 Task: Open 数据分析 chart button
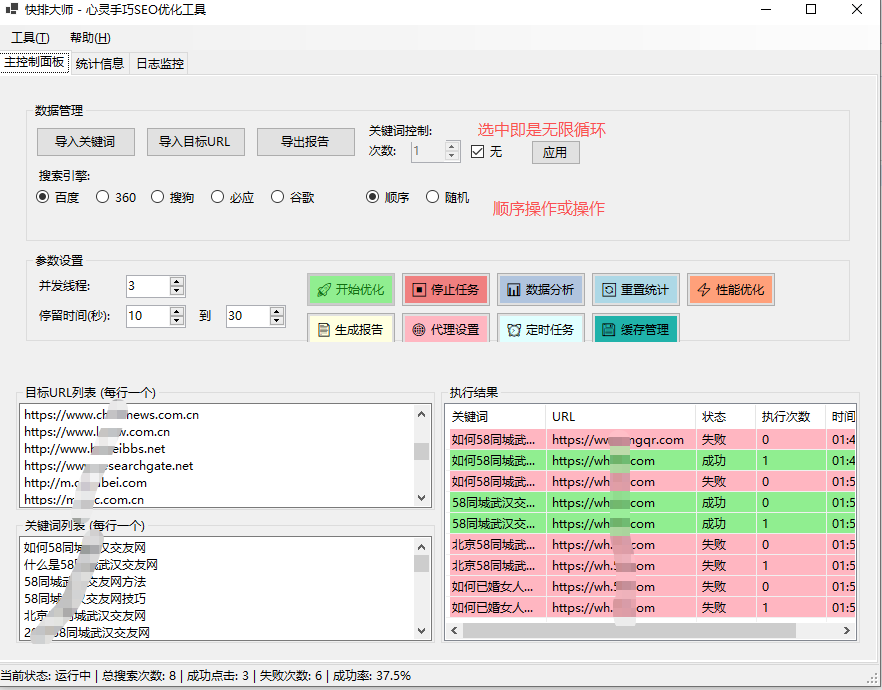539,290
